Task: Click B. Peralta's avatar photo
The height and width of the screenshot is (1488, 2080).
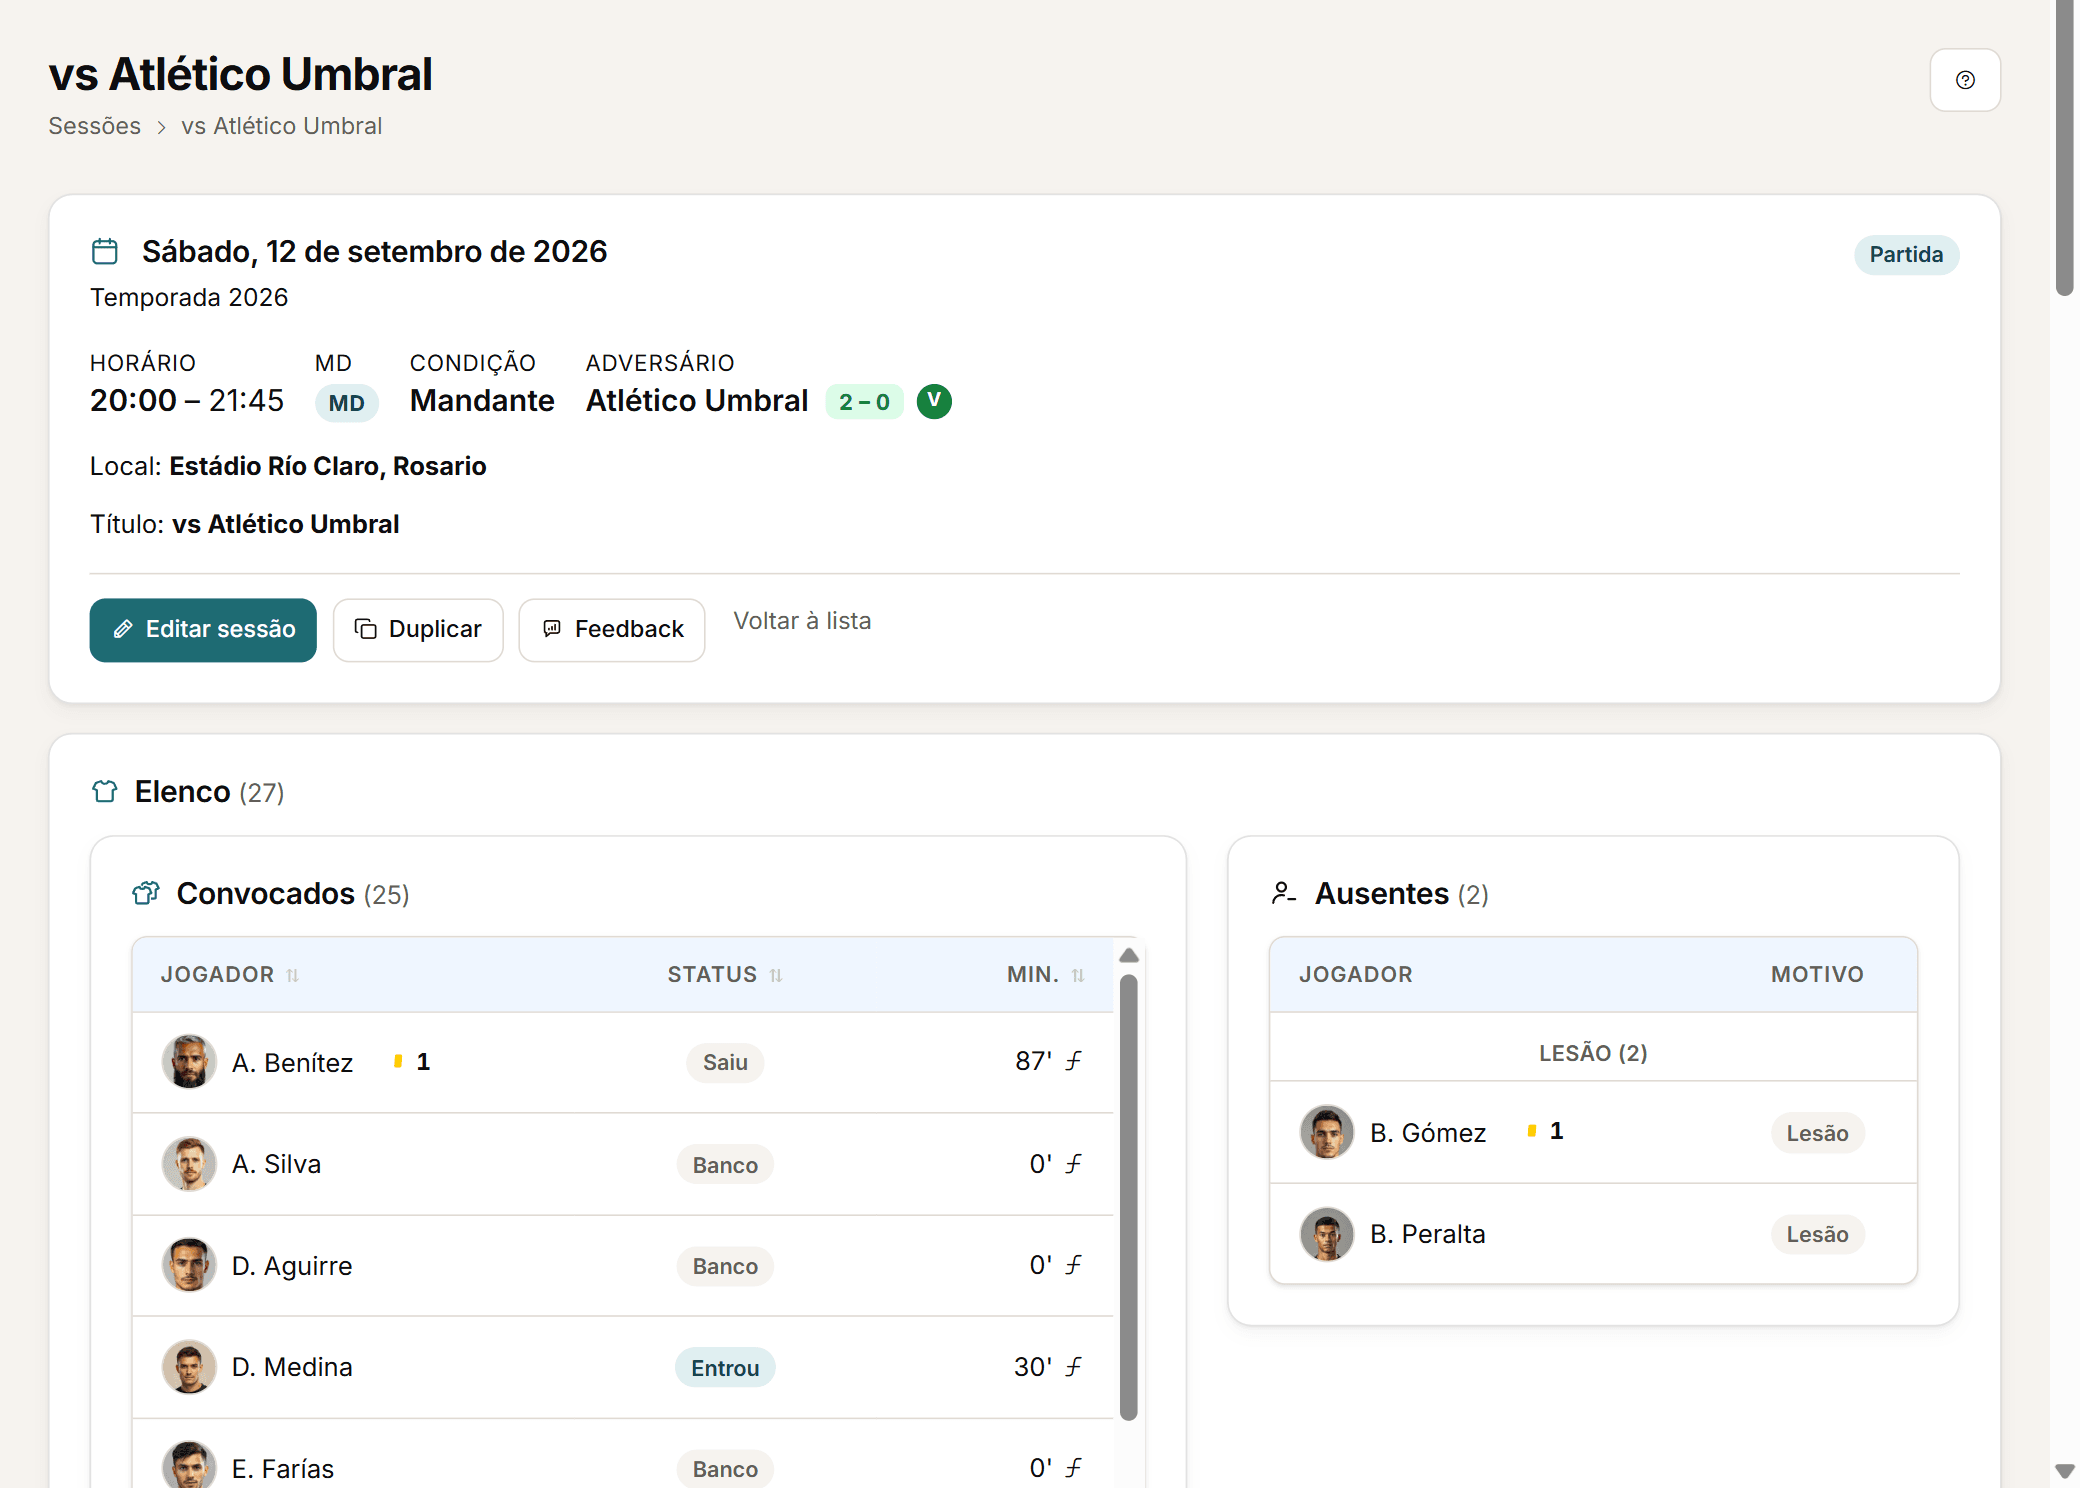Action: pos(1327,1234)
